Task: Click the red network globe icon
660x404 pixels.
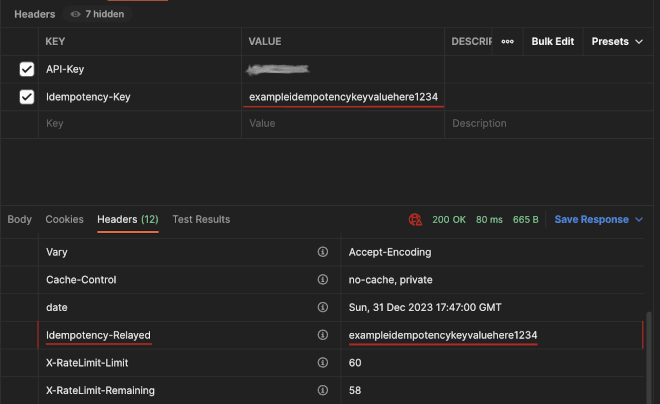Action: tap(416, 219)
